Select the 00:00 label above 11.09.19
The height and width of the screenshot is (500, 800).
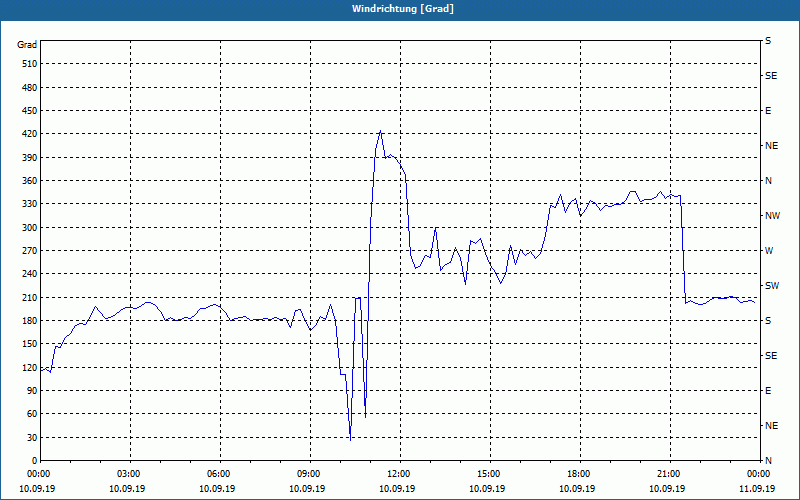pos(757,474)
